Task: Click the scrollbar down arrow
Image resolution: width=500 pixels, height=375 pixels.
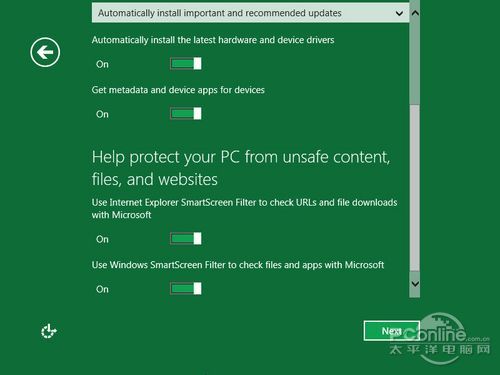Action: [x=415, y=284]
